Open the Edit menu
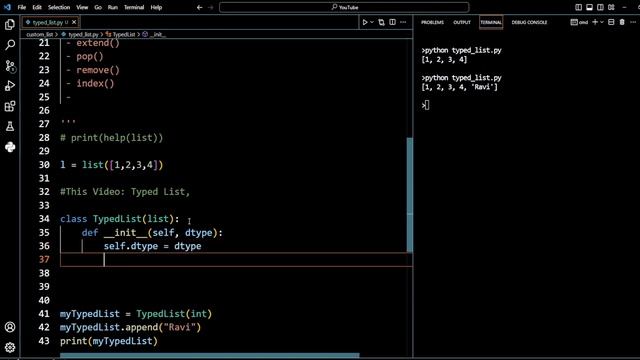Viewport: 640px width, 360px height. coord(37,7)
